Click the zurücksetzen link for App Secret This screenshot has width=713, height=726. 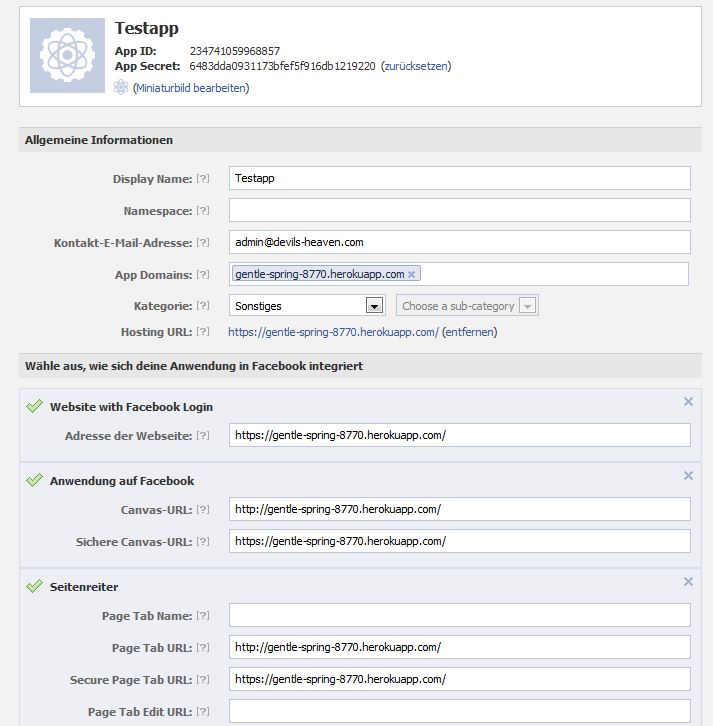416,66
